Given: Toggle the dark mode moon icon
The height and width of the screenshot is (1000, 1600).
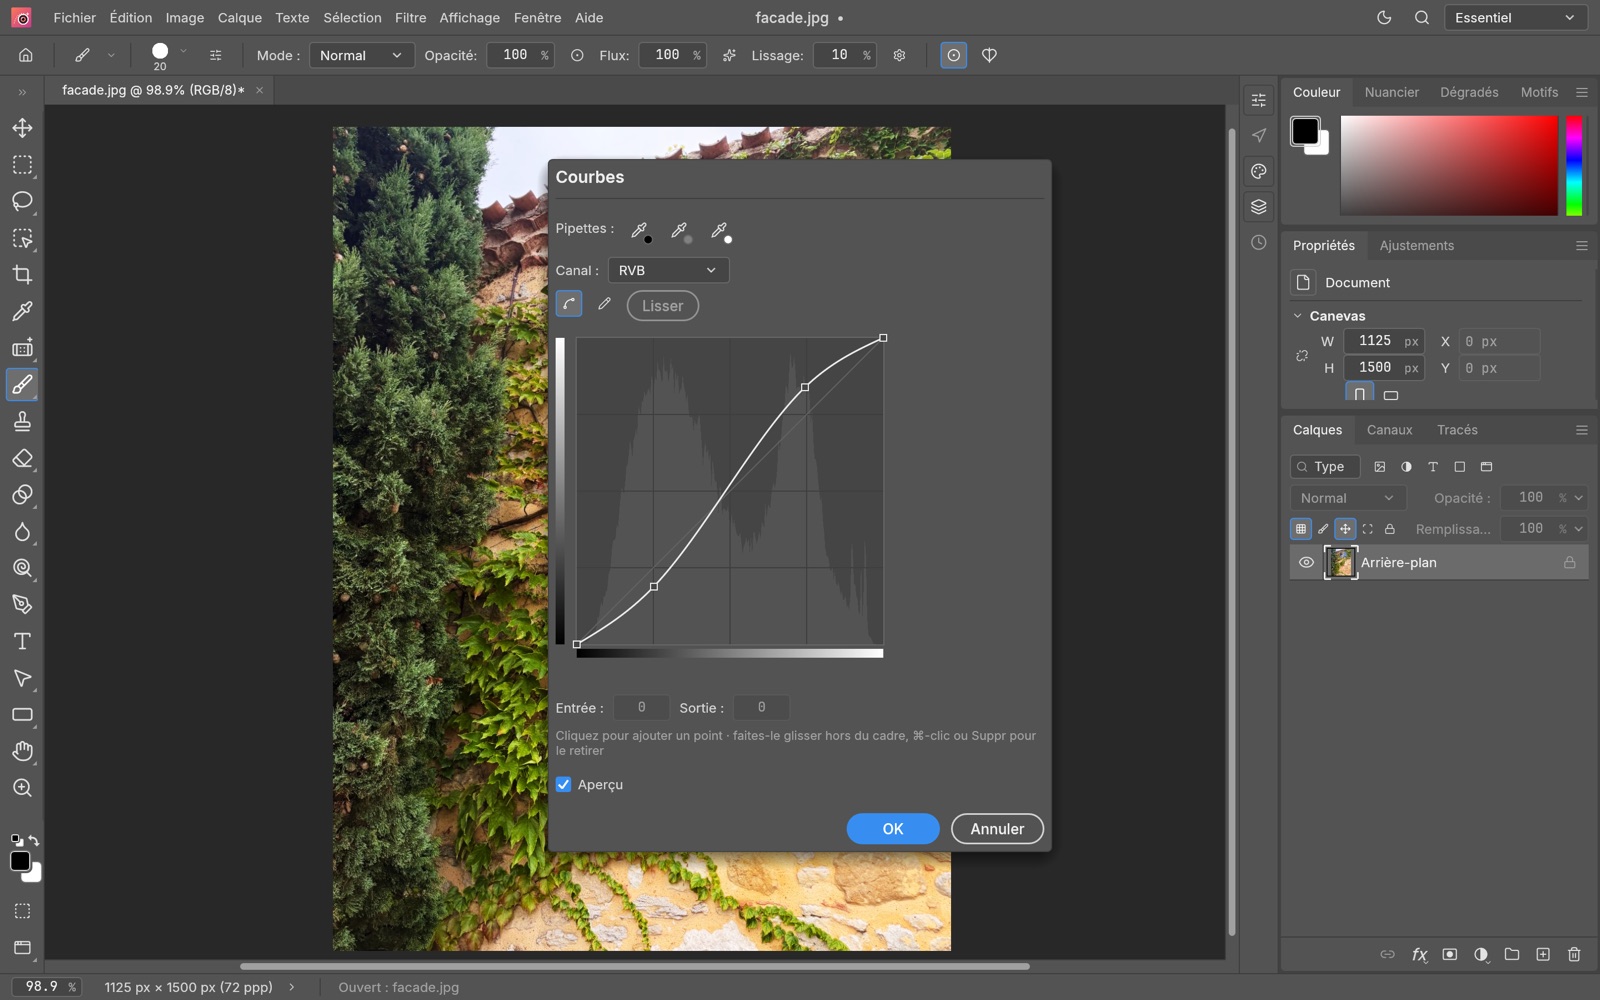Looking at the screenshot, I should coord(1384,18).
